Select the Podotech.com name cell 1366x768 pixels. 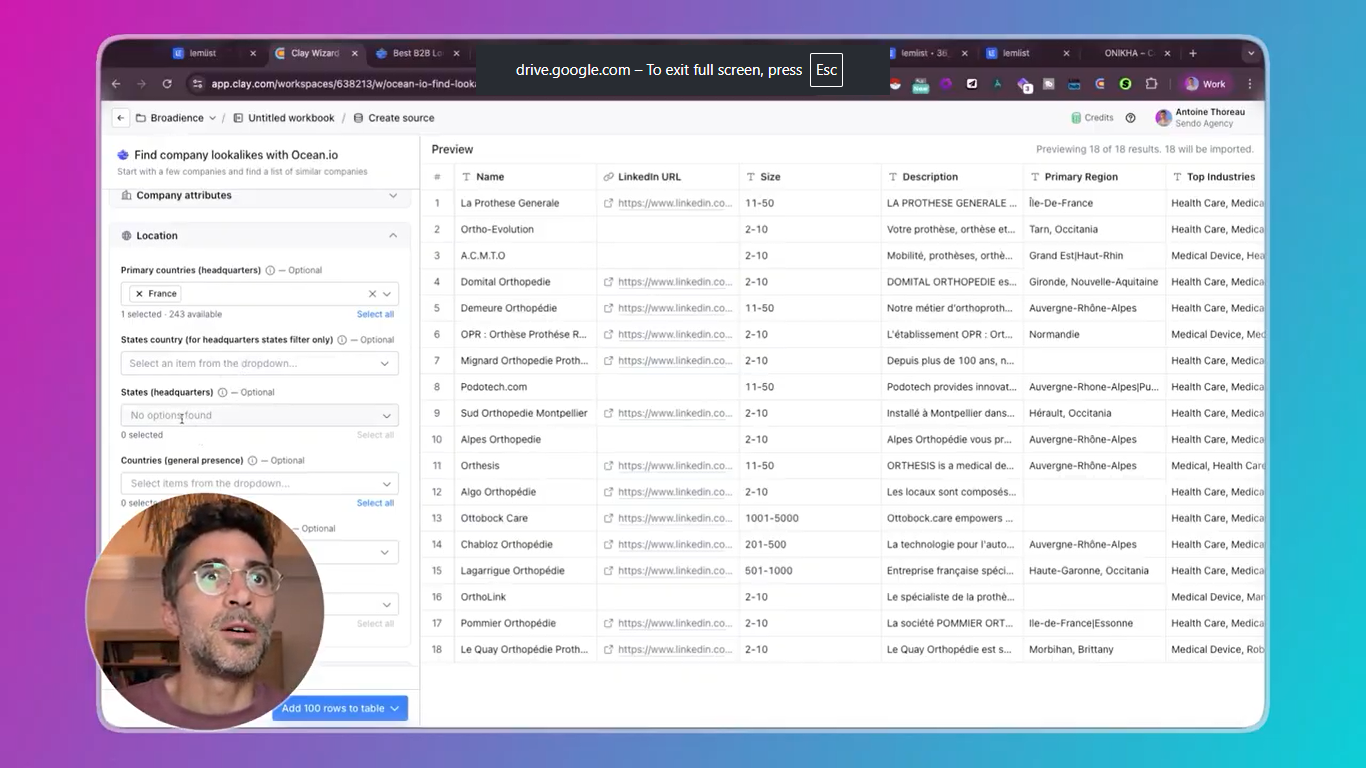point(525,387)
